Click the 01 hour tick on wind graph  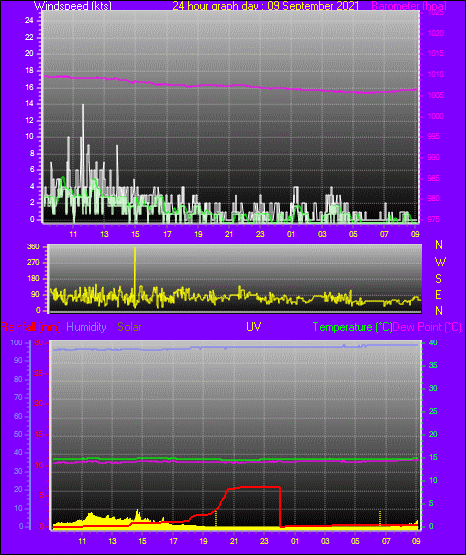[291, 234]
